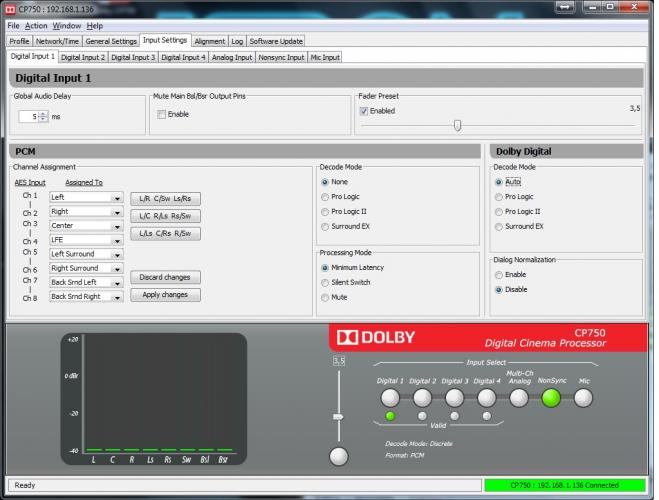The height and width of the screenshot is (500, 659).
Task: Click the Discard changes button
Action: (x=165, y=277)
